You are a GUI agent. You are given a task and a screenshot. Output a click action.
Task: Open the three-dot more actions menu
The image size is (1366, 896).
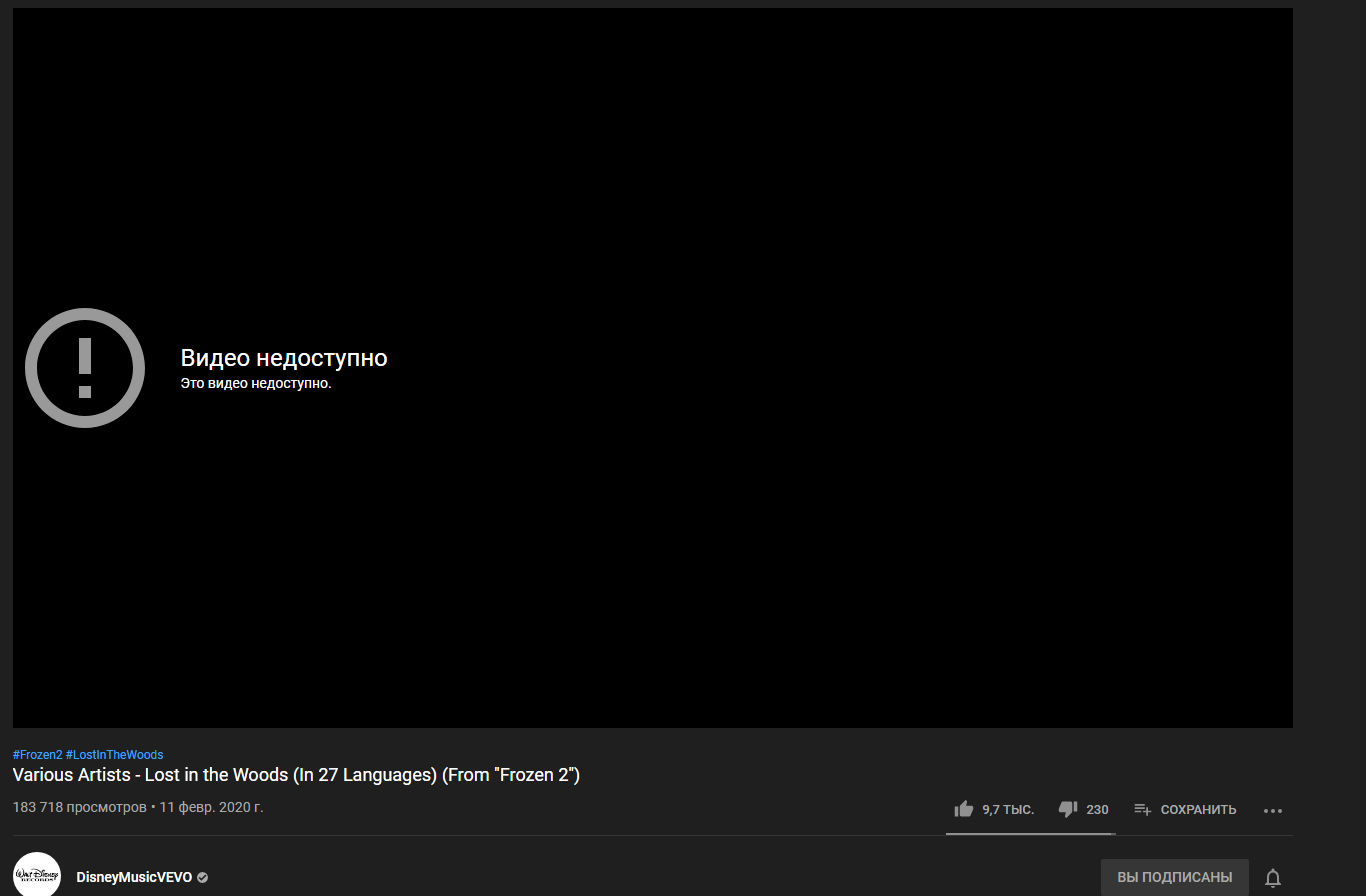[1272, 810]
